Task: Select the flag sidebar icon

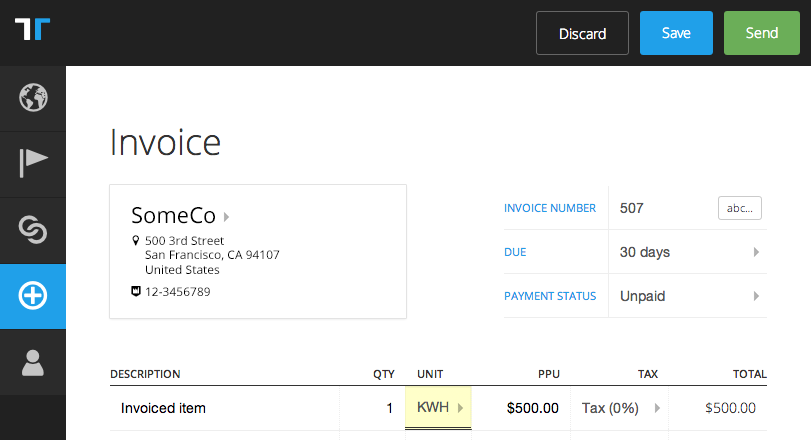Action: point(33,163)
